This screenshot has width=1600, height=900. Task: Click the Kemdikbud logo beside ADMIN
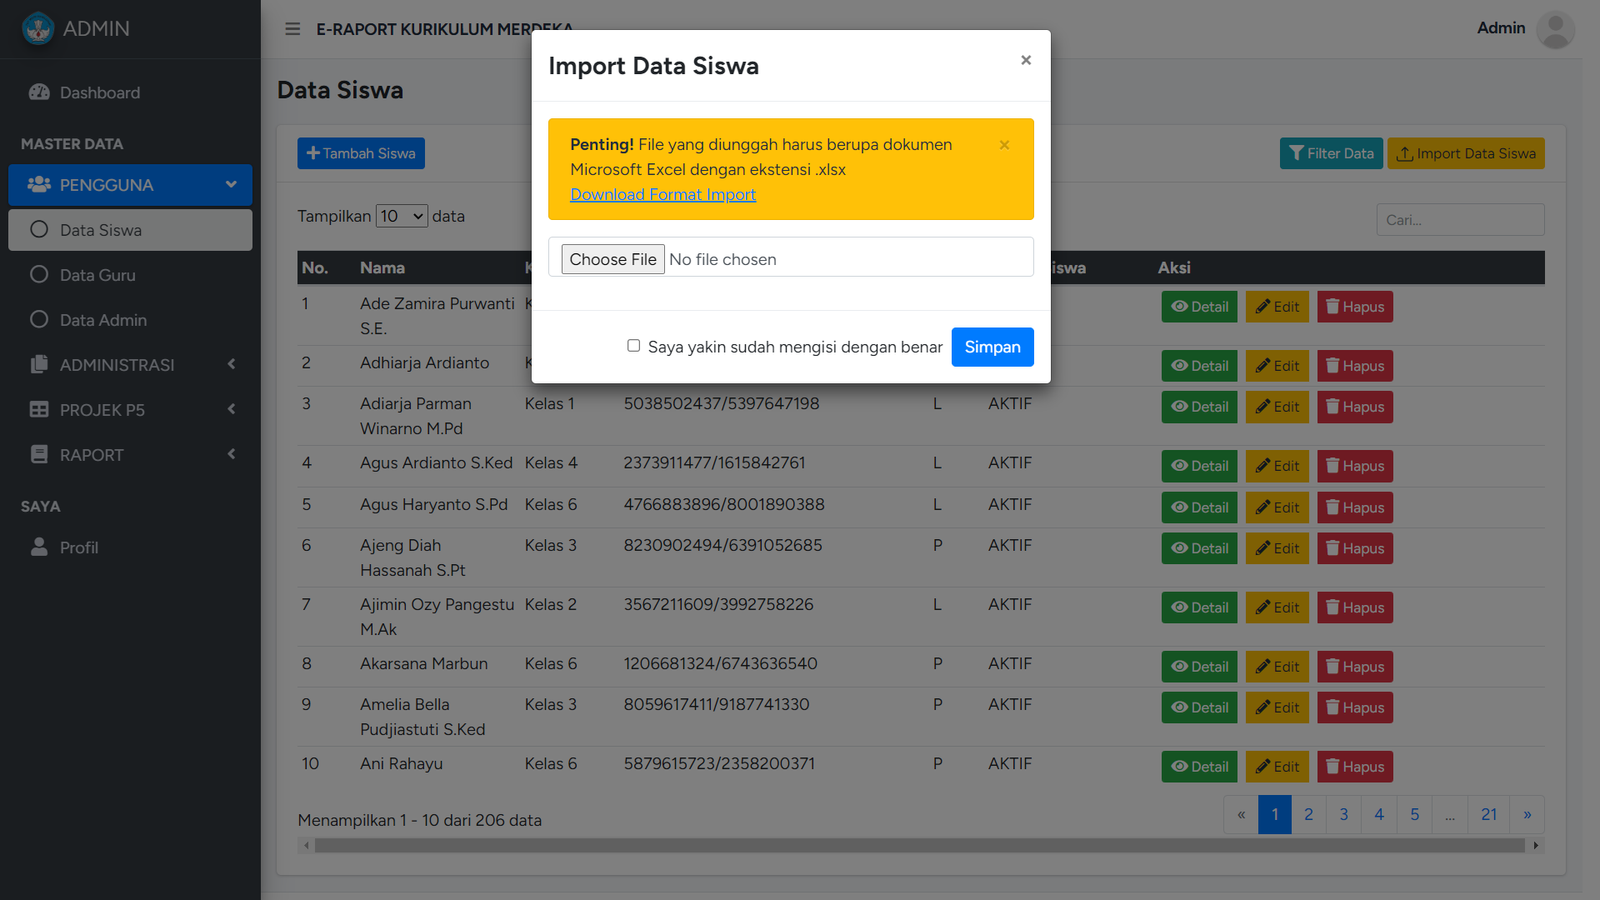(x=38, y=29)
